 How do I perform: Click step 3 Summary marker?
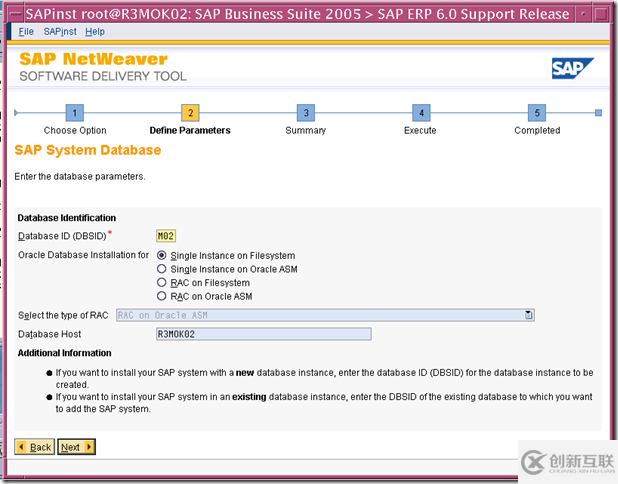click(306, 113)
